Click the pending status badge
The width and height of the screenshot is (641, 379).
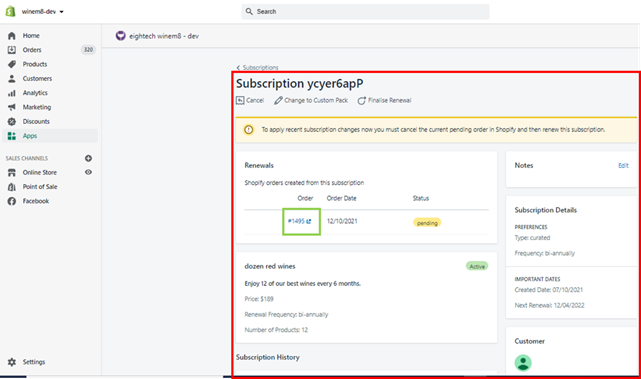(x=427, y=223)
